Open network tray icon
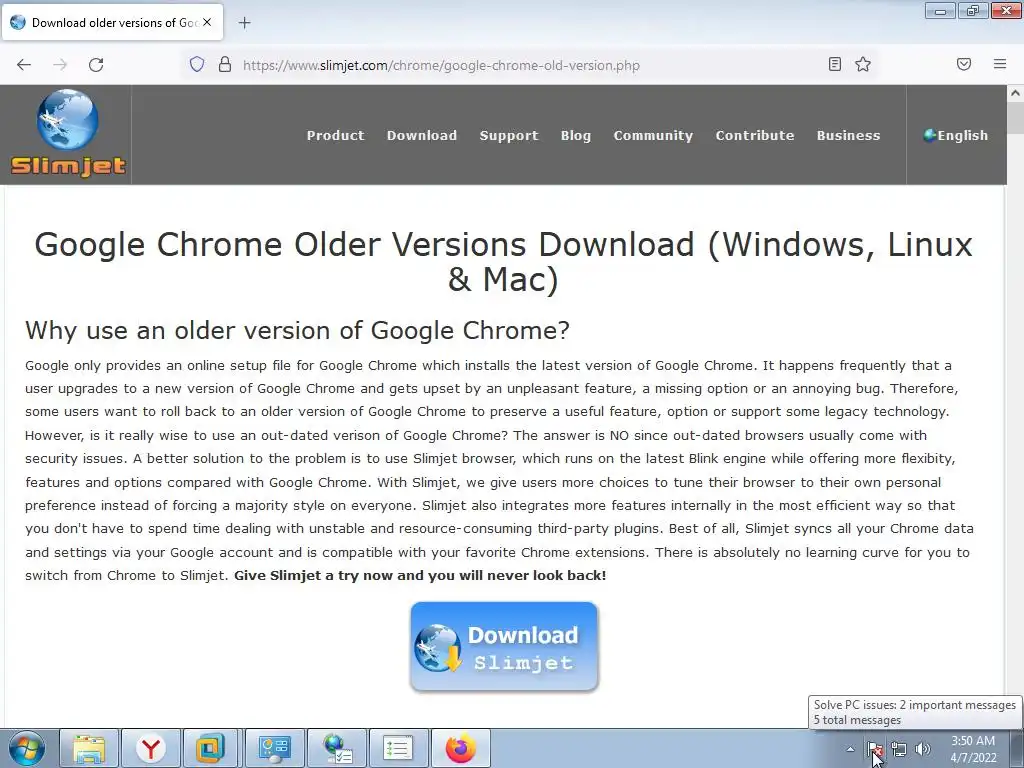1024x768 pixels. 899,749
